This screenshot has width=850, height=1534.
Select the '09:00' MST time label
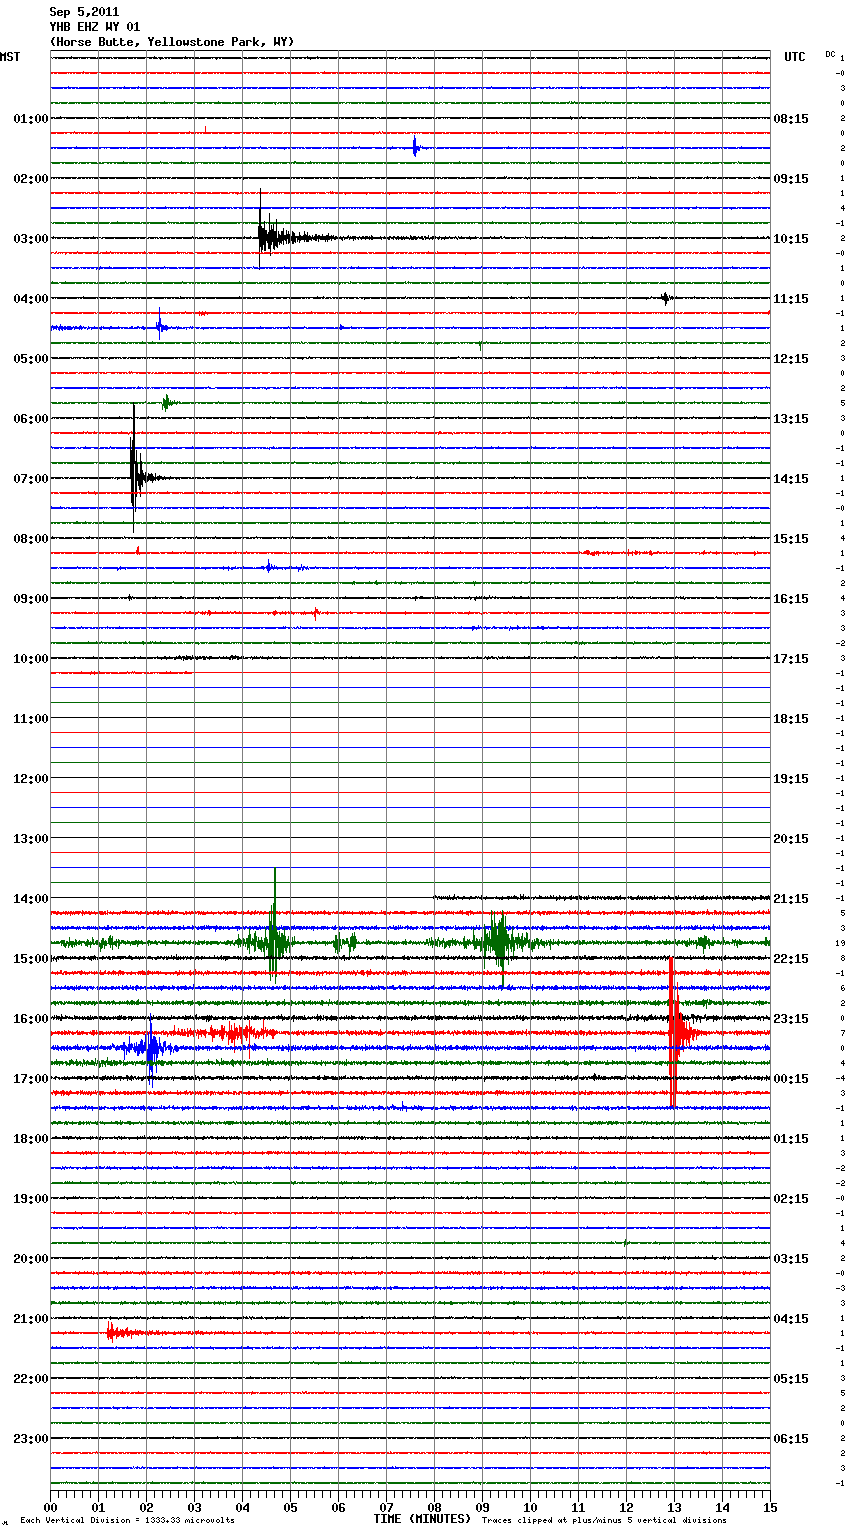31,599
